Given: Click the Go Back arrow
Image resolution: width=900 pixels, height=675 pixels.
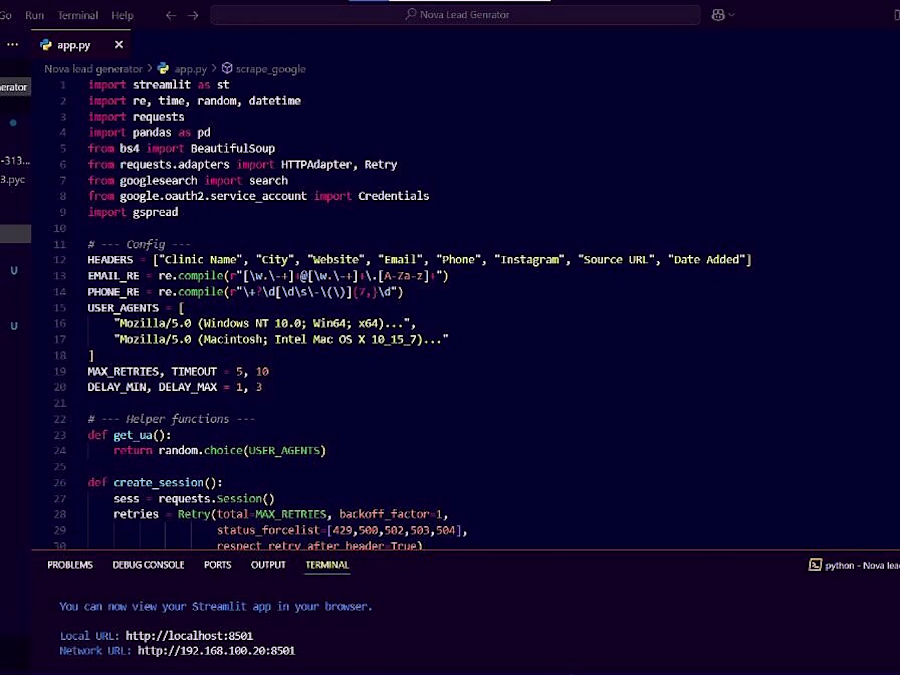Looking at the screenshot, I should click(170, 15).
